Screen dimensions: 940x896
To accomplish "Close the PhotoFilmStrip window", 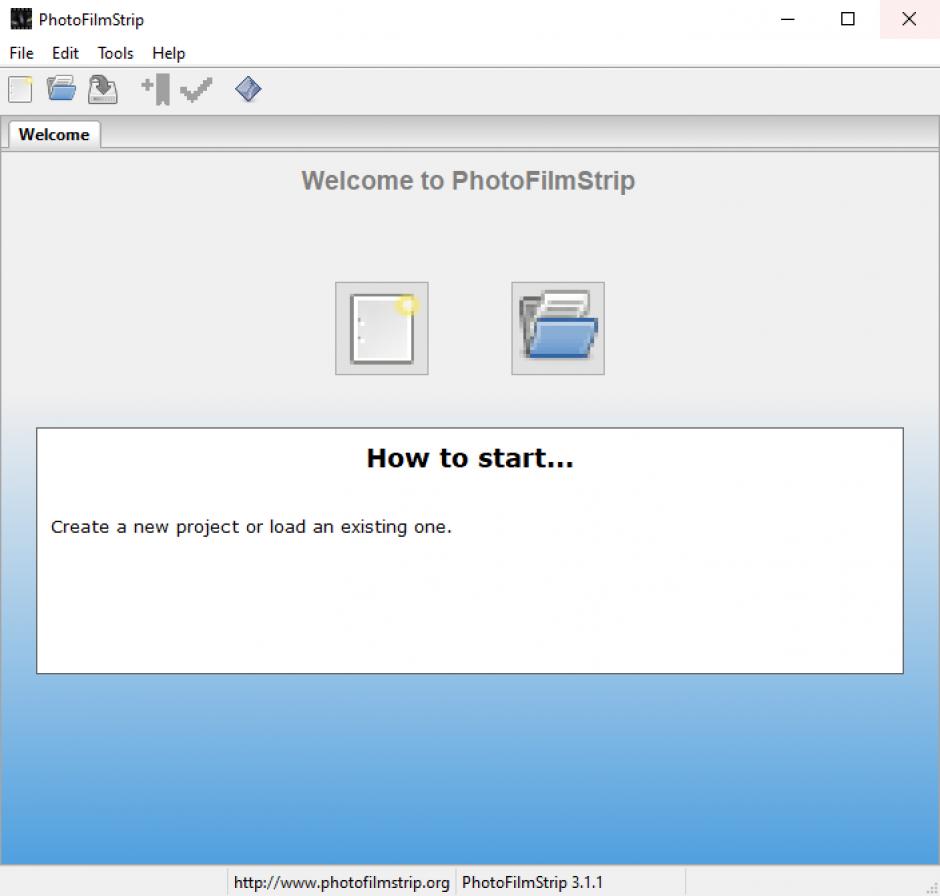I will 909,19.
